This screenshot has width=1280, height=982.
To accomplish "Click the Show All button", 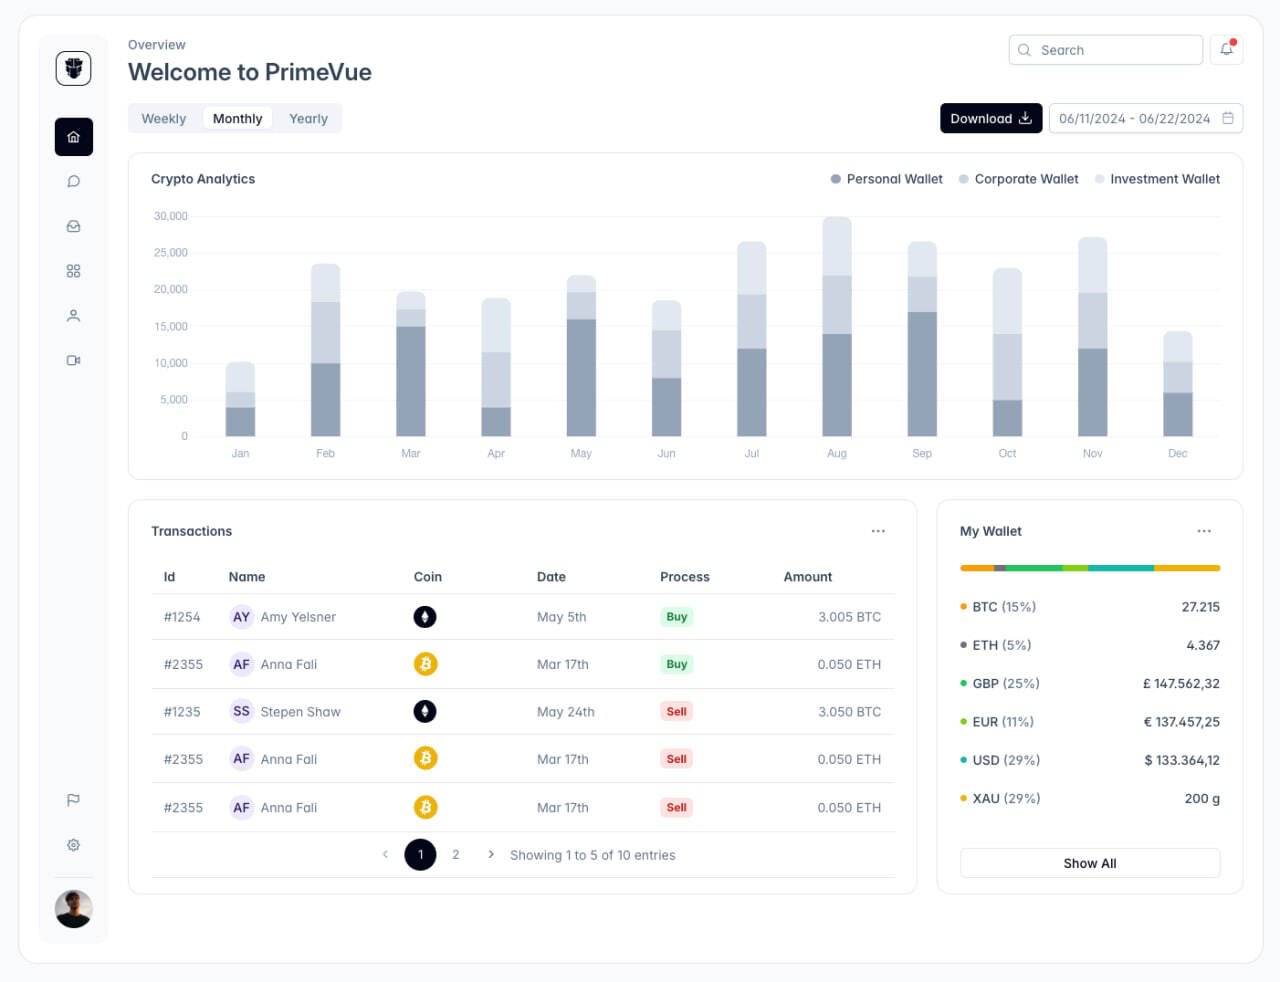I will tap(1090, 863).
